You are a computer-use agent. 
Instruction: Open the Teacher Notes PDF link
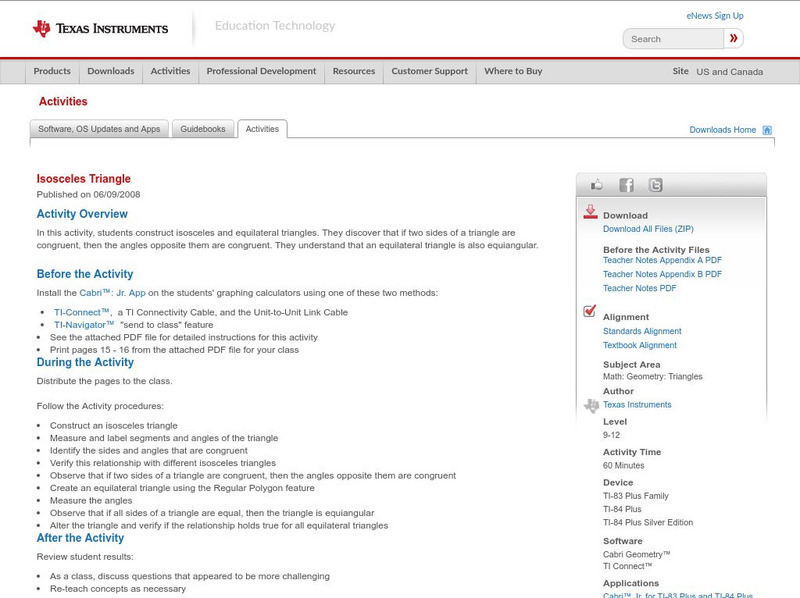pyautogui.click(x=639, y=288)
